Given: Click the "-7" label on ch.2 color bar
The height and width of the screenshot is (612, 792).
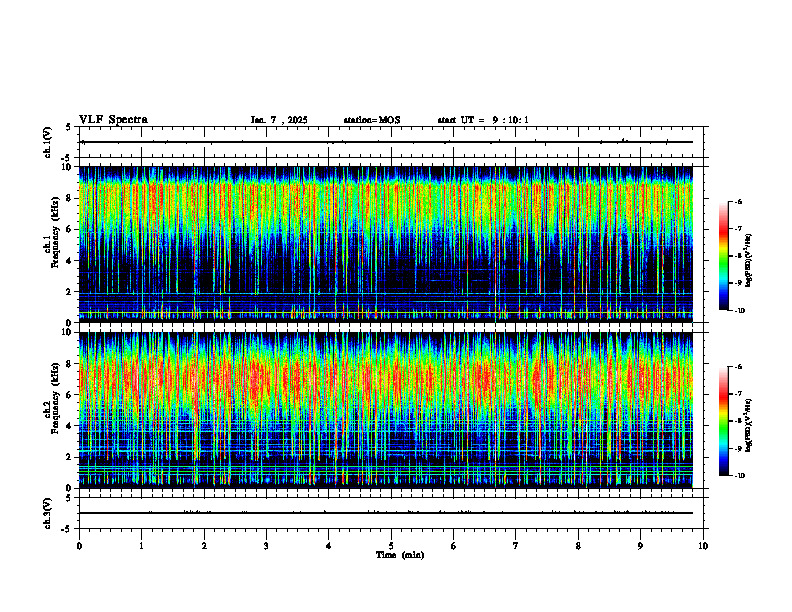Looking at the screenshot, I should 738,393.
